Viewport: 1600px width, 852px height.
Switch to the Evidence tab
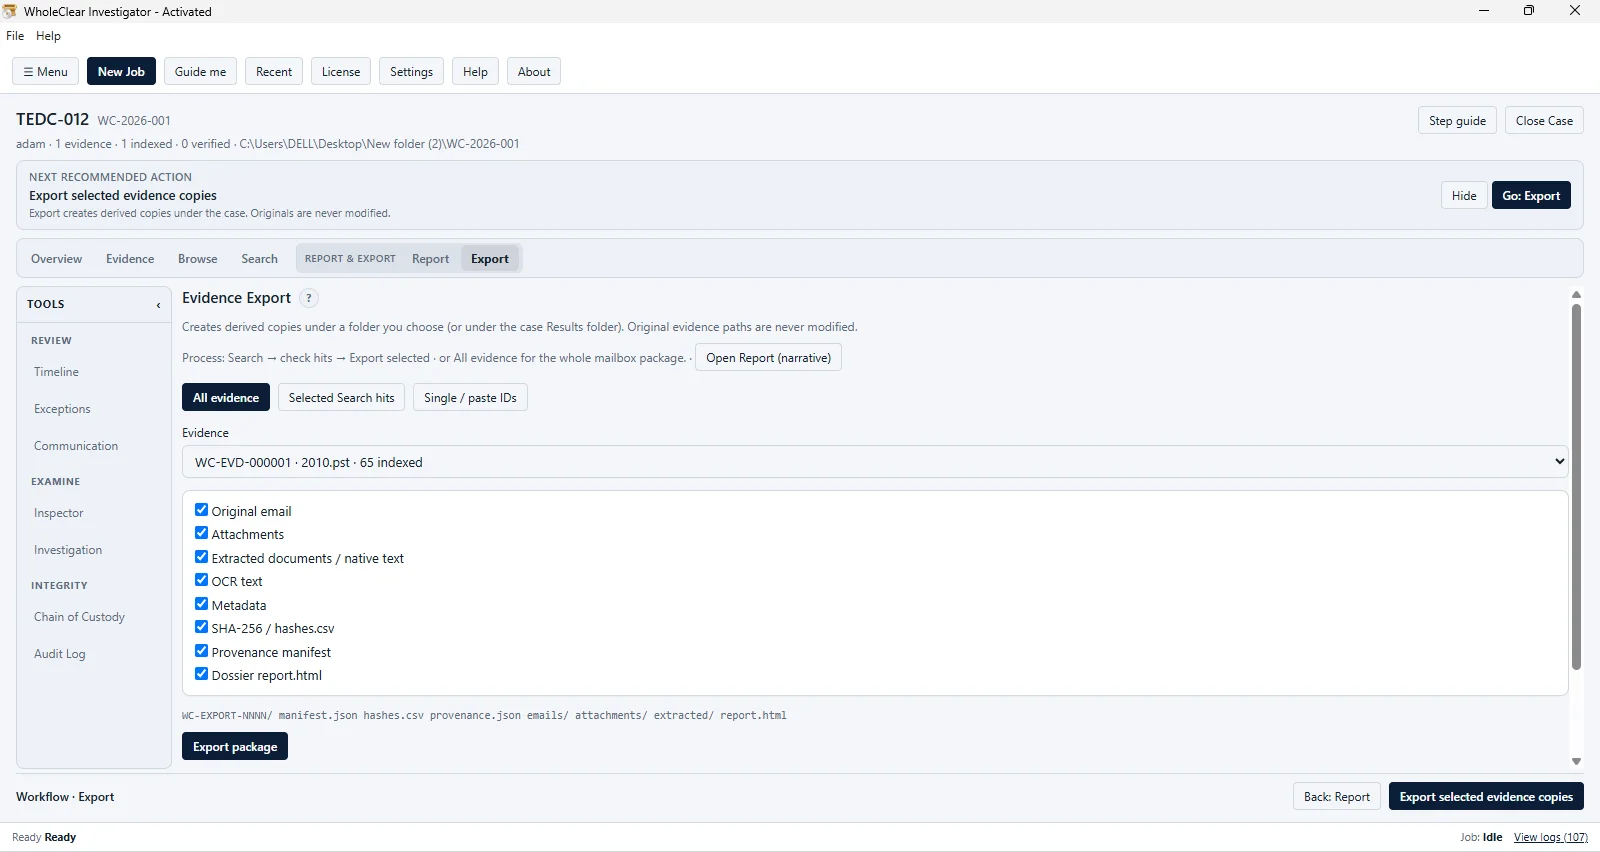point(130,259)
